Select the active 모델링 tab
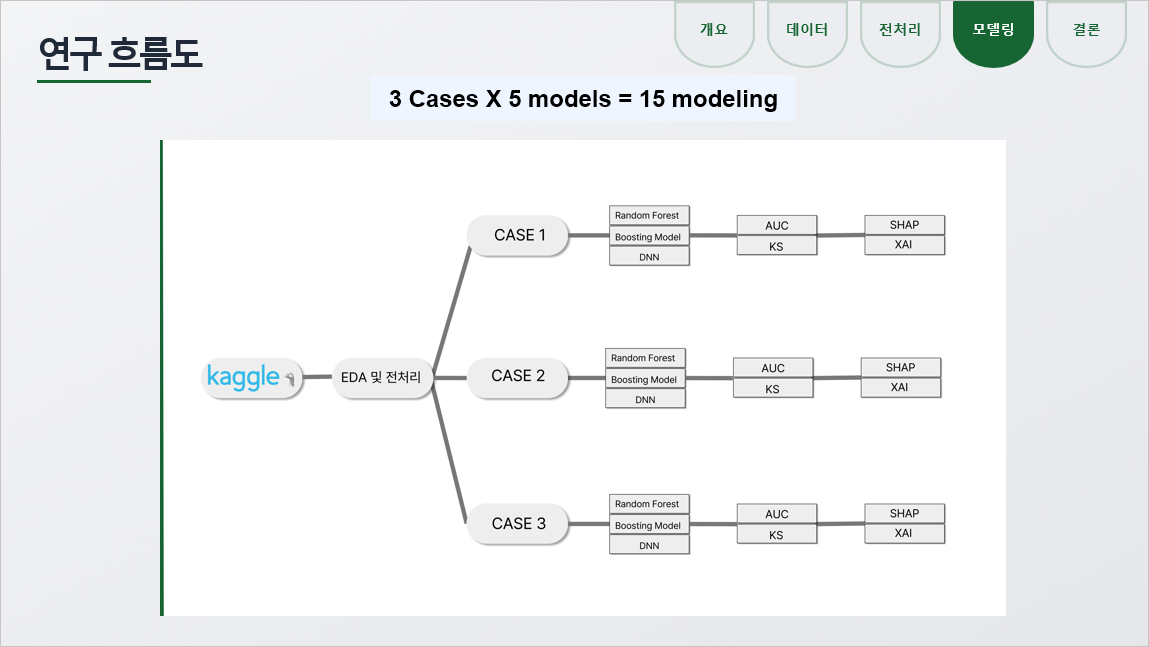Viewport: 1149px width, 647px height. tap(993, 30)
